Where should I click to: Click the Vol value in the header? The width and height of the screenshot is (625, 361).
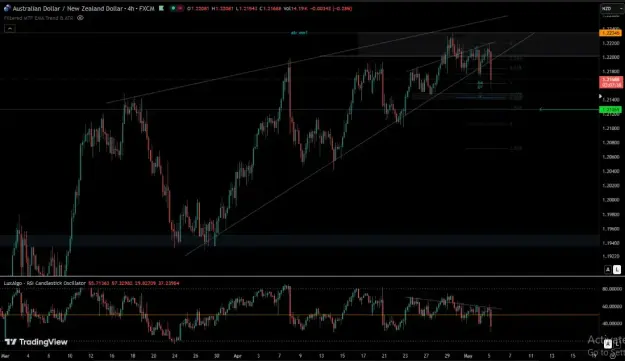tap(295, 8)
